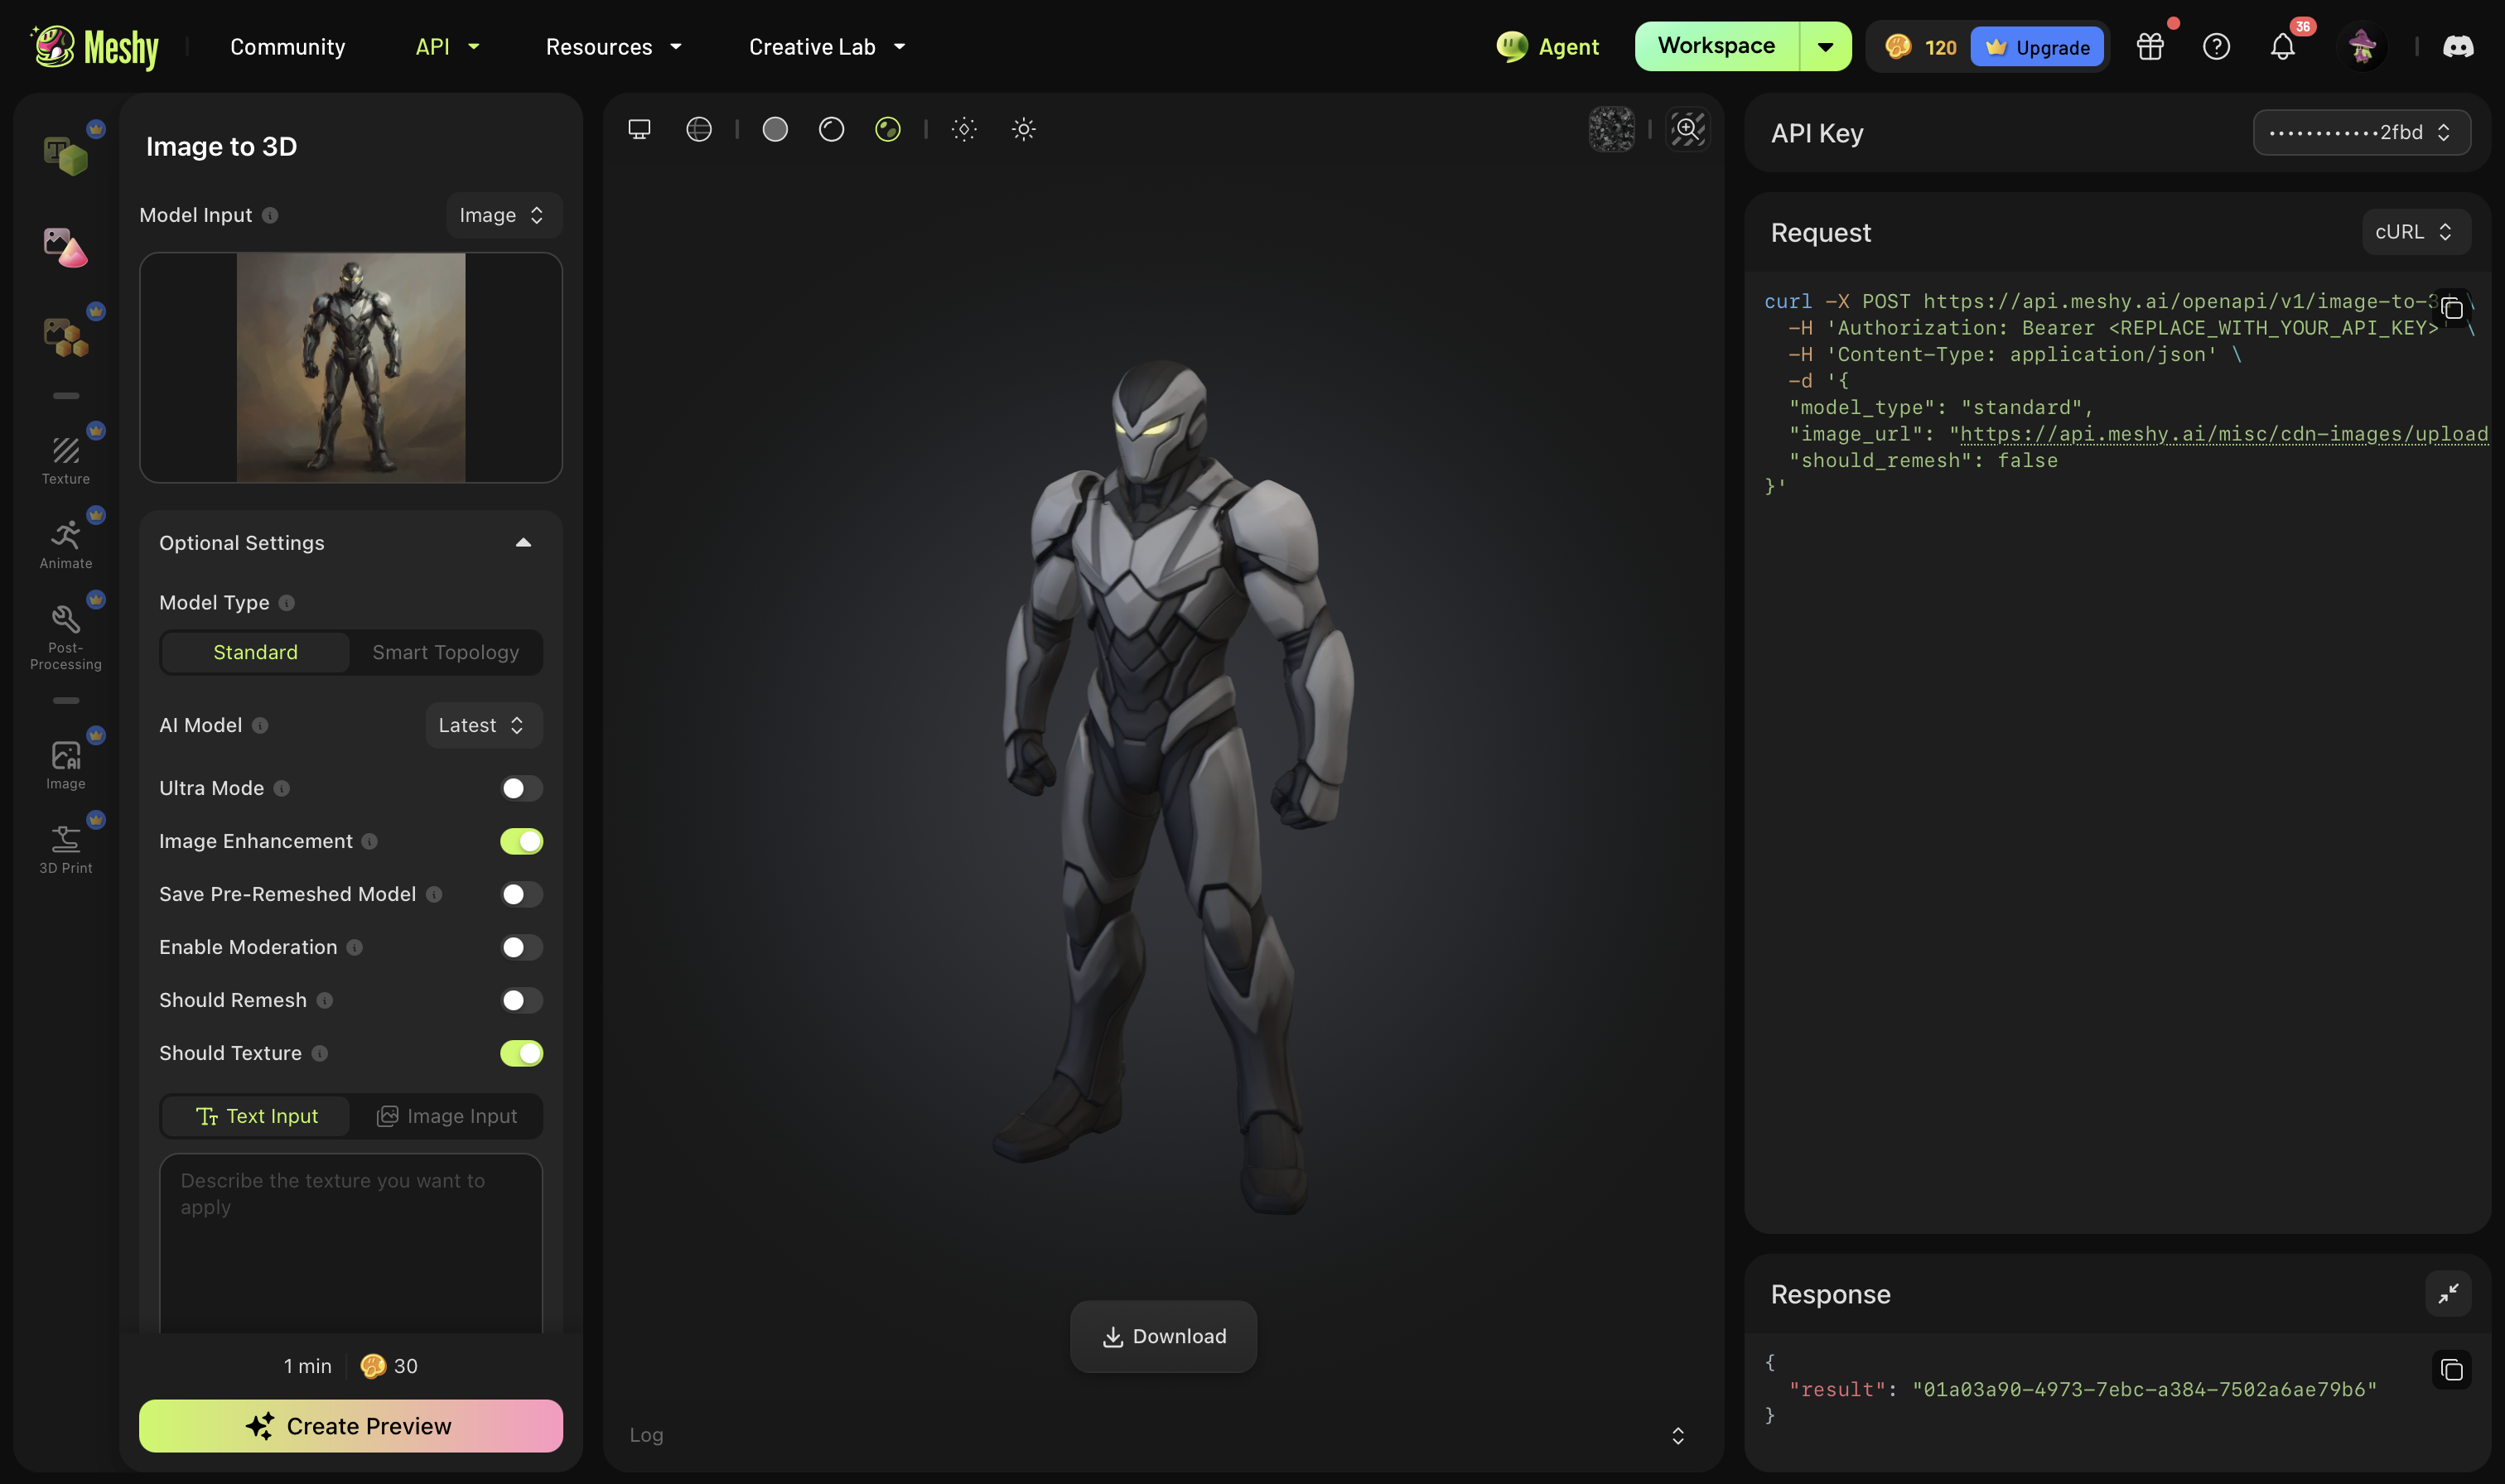Open the Text to 3D sidebar icon
Viewport: 2505px width, 1484px height.
click(x=65, y=155)
